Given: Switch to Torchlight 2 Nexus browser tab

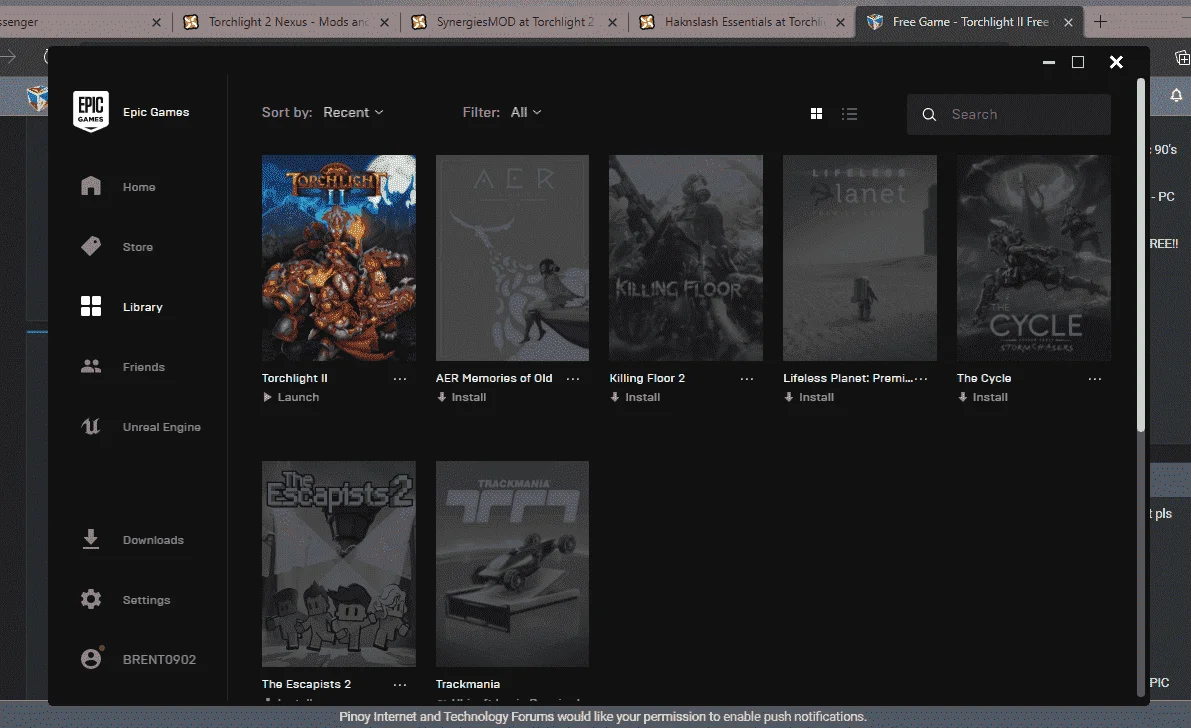Looking at the screenshot, I should click(288, 22).
